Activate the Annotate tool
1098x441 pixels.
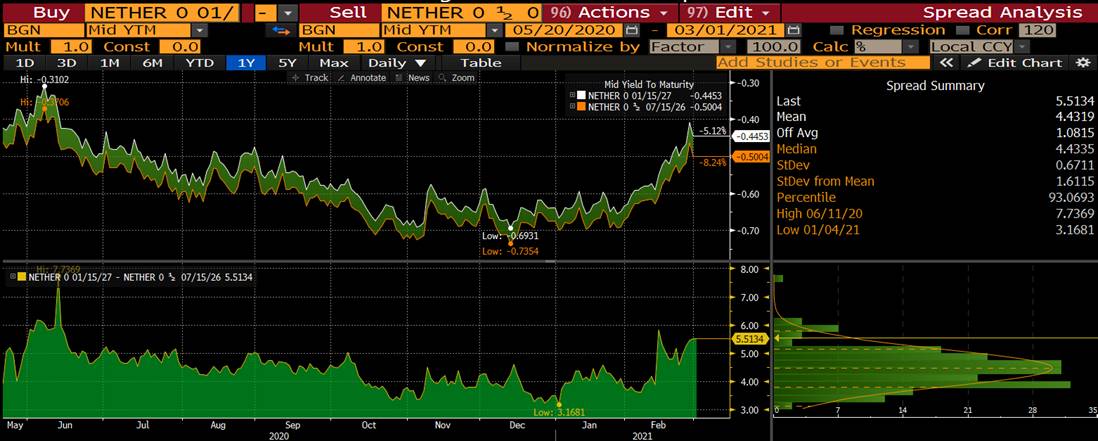coord(361,78)
